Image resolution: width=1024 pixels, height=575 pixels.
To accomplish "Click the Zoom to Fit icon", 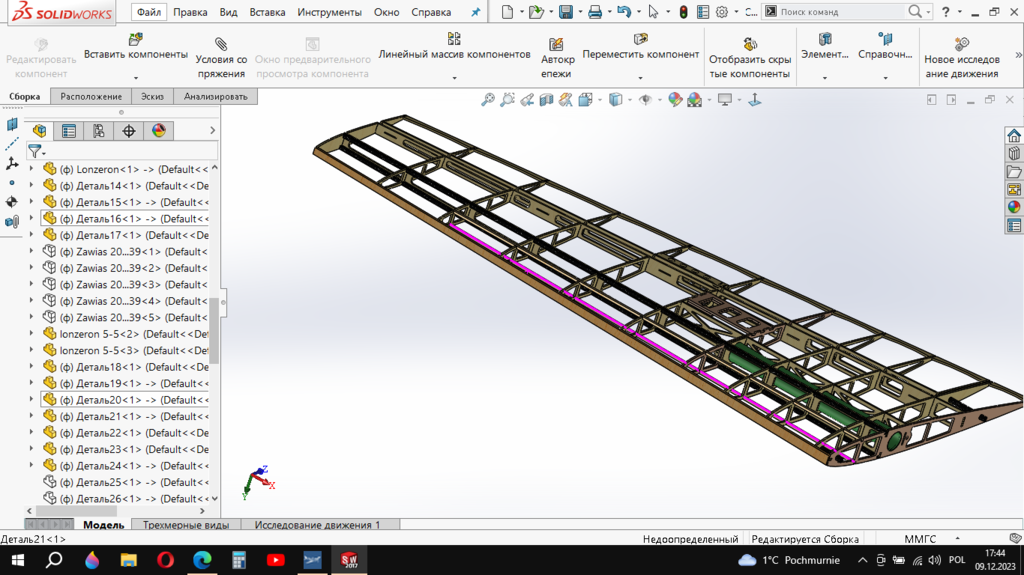I will click(x=488, y=100).
